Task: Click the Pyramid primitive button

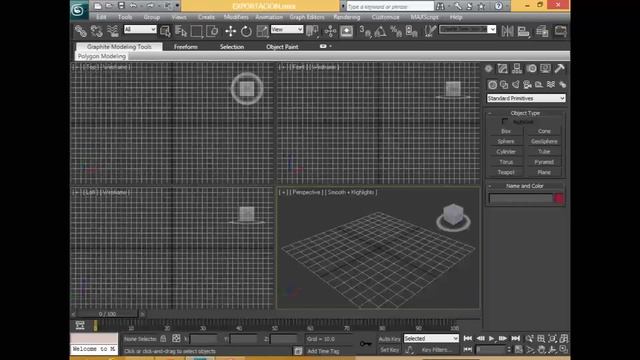Action: click(x=544, y=162)
